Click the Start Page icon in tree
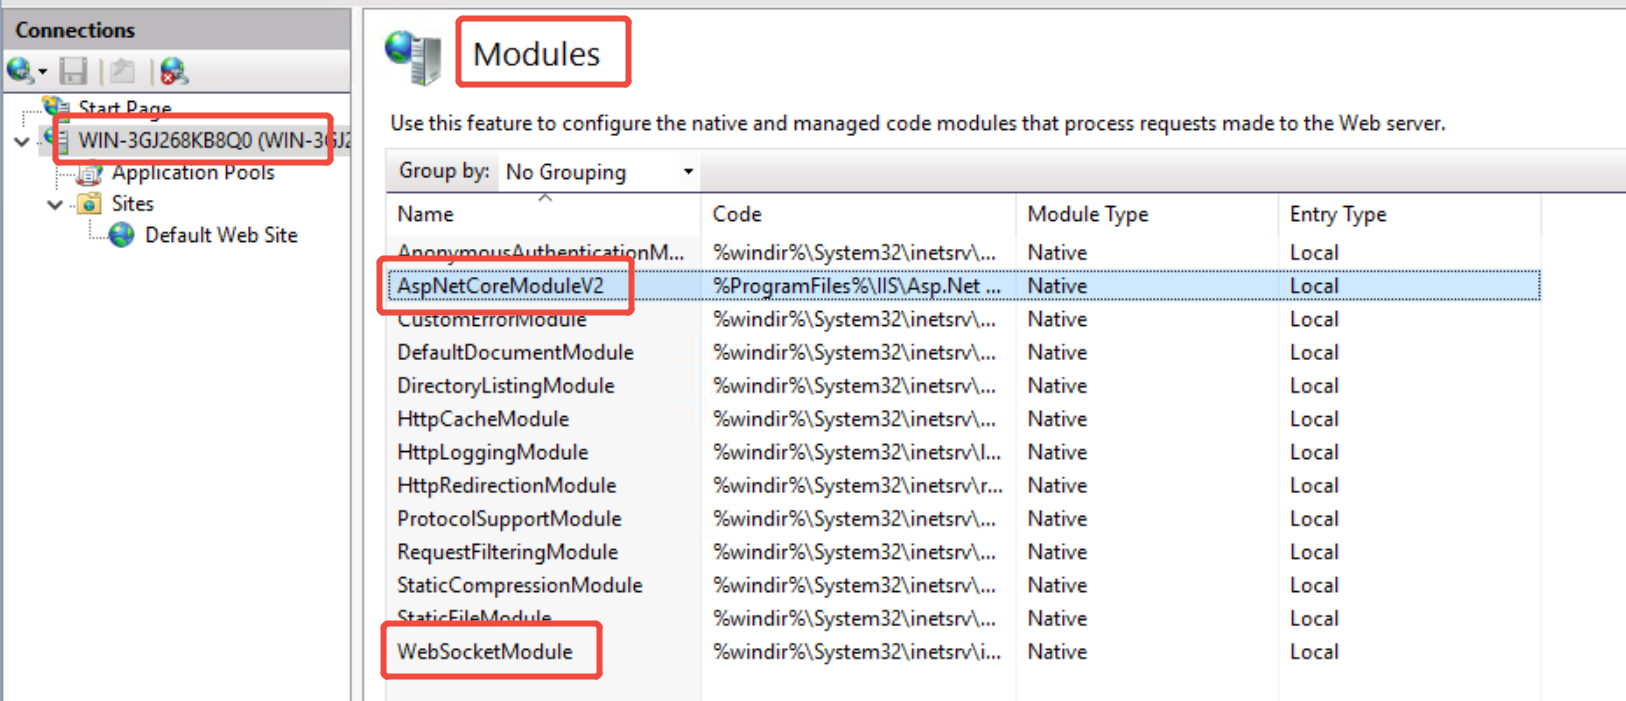The image size is (1626, 701). pos(56,106)
